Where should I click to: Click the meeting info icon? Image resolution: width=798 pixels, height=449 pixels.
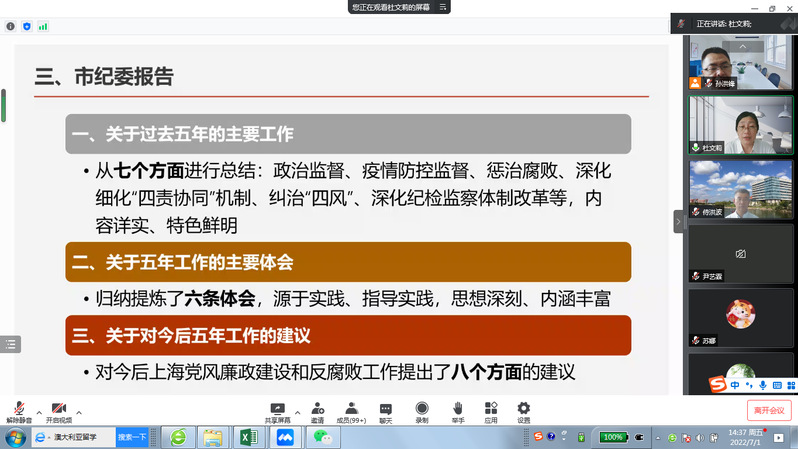(11, 26)
